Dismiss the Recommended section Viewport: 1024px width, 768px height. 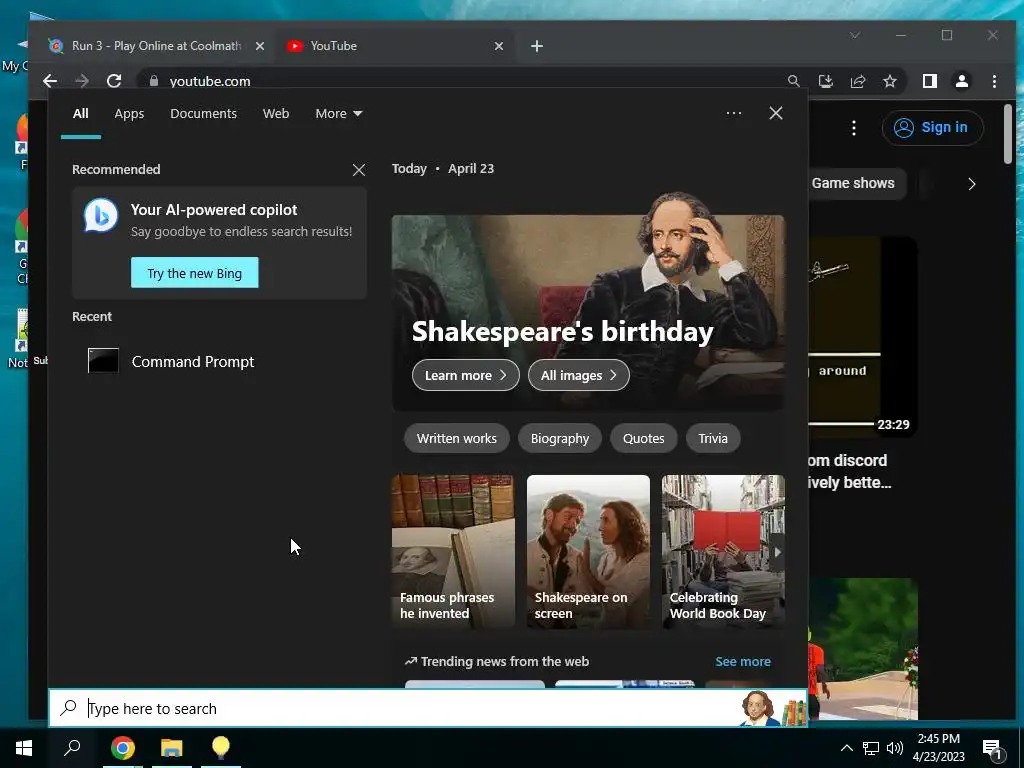tap(359, 170)
